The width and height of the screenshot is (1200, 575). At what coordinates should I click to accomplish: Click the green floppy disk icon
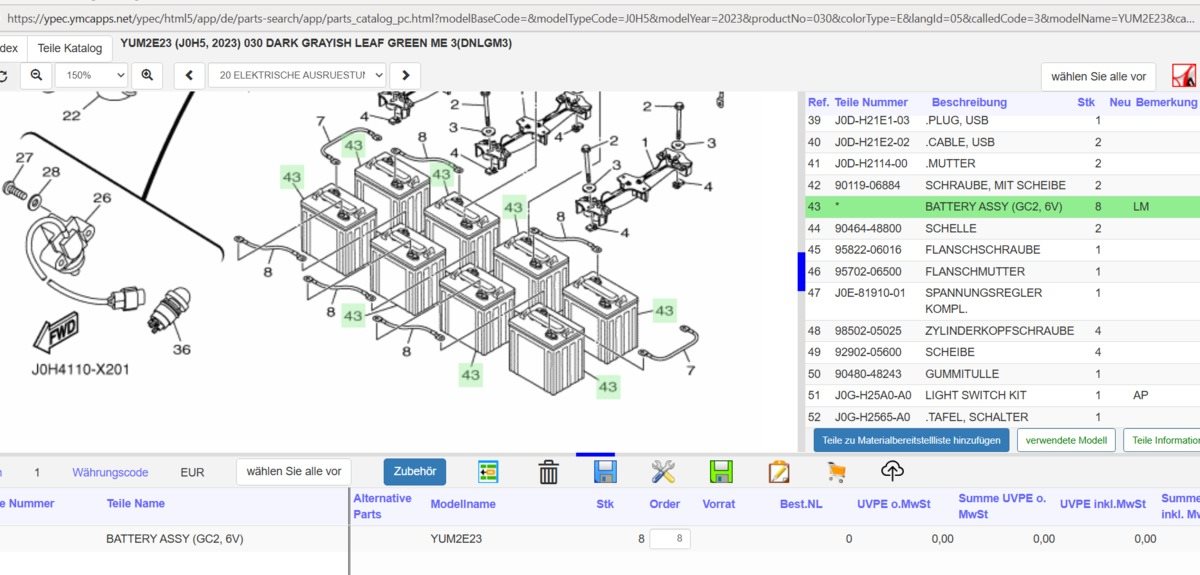(x=721, y=472)
